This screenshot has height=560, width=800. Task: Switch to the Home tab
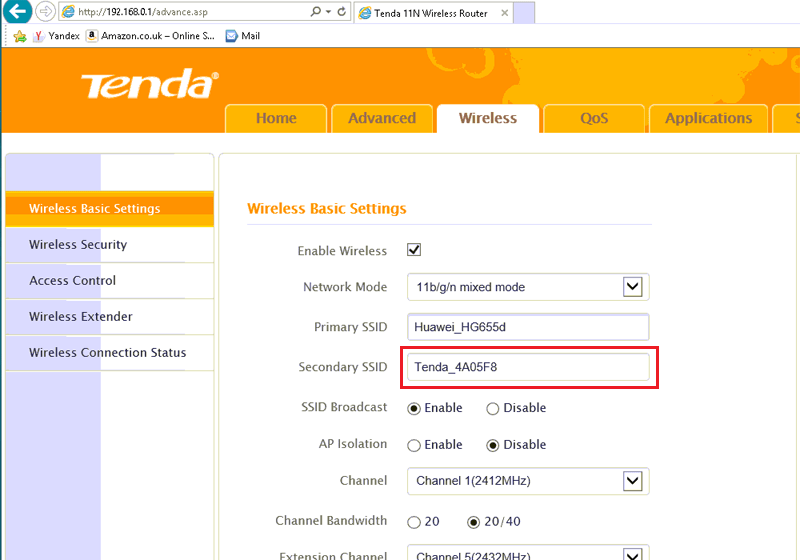coord(276,118)
